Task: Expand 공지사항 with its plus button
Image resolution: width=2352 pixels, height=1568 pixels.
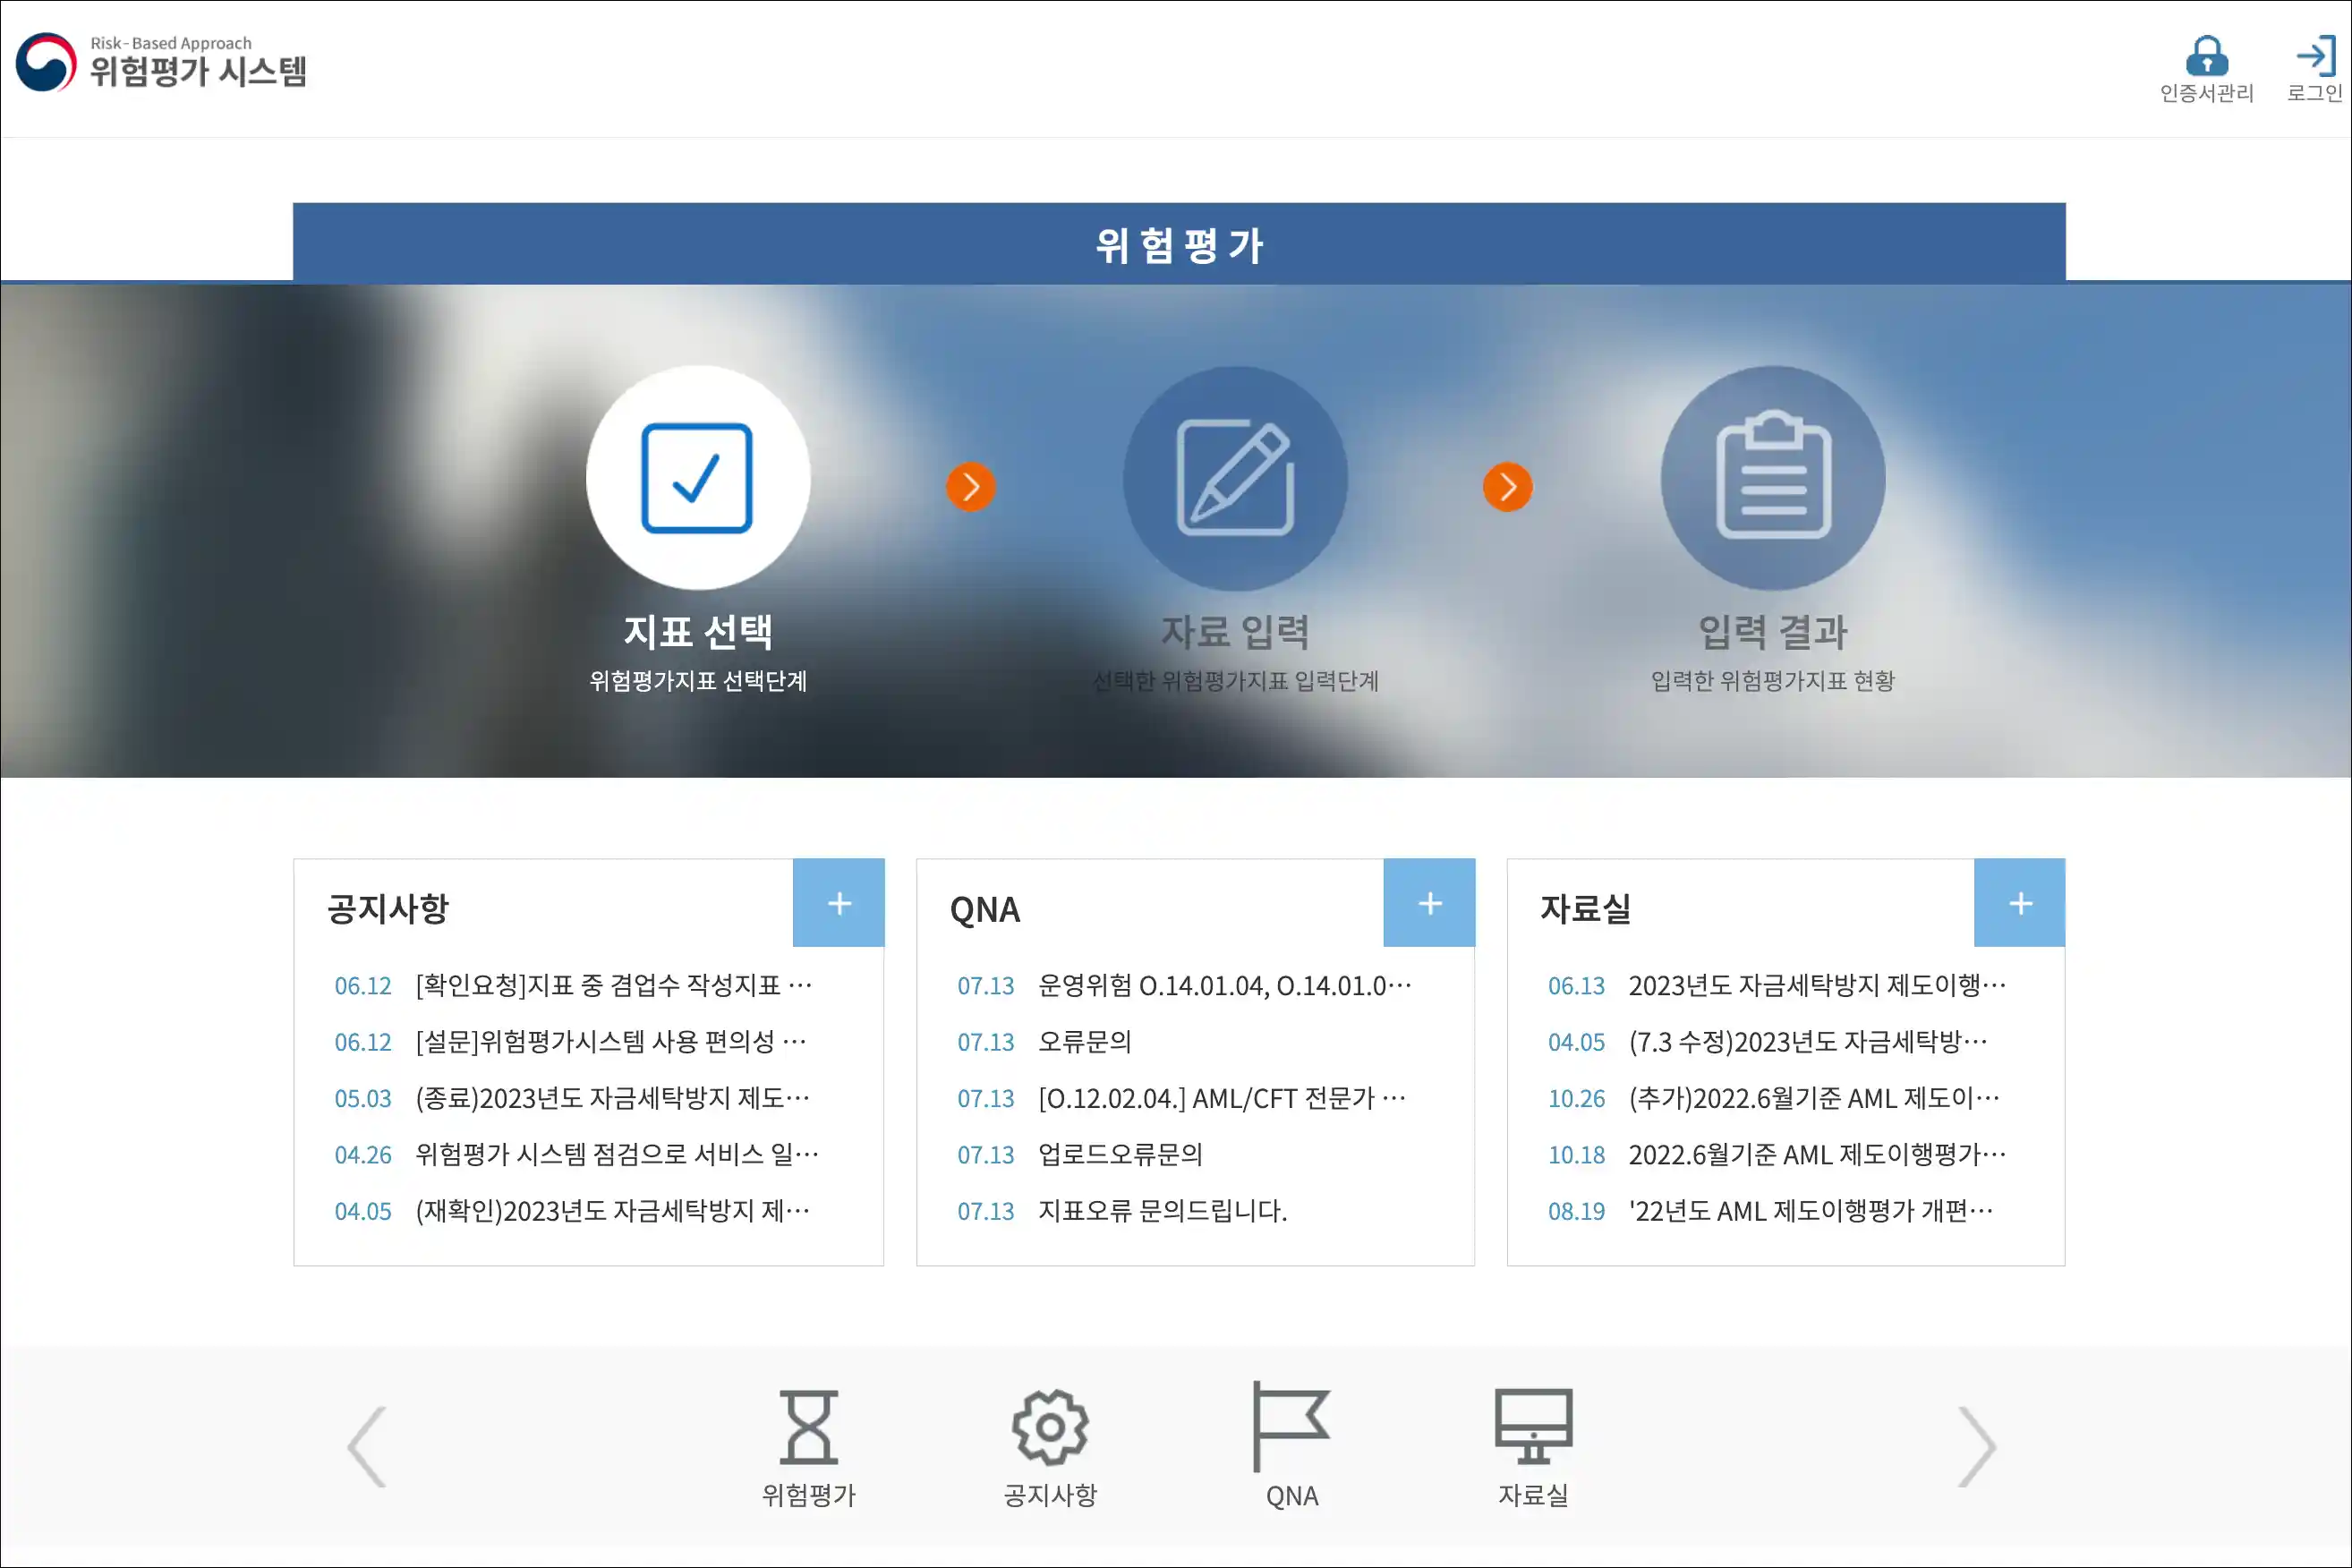Action: (839, 903)
